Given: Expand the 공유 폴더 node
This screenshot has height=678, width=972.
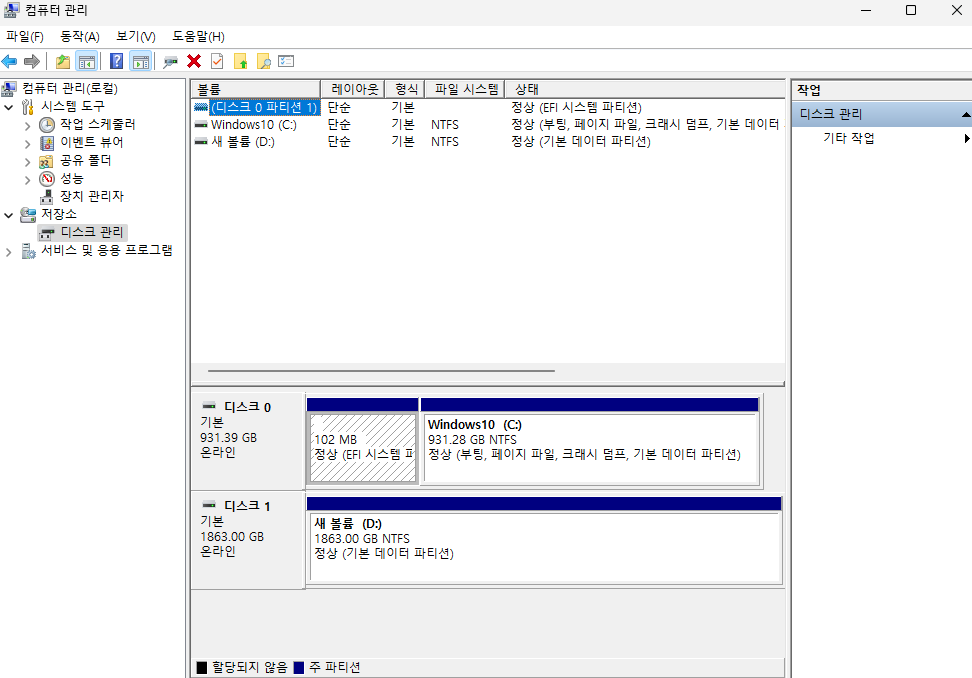Looking at the screenshot, I should (x=27, y=162).
